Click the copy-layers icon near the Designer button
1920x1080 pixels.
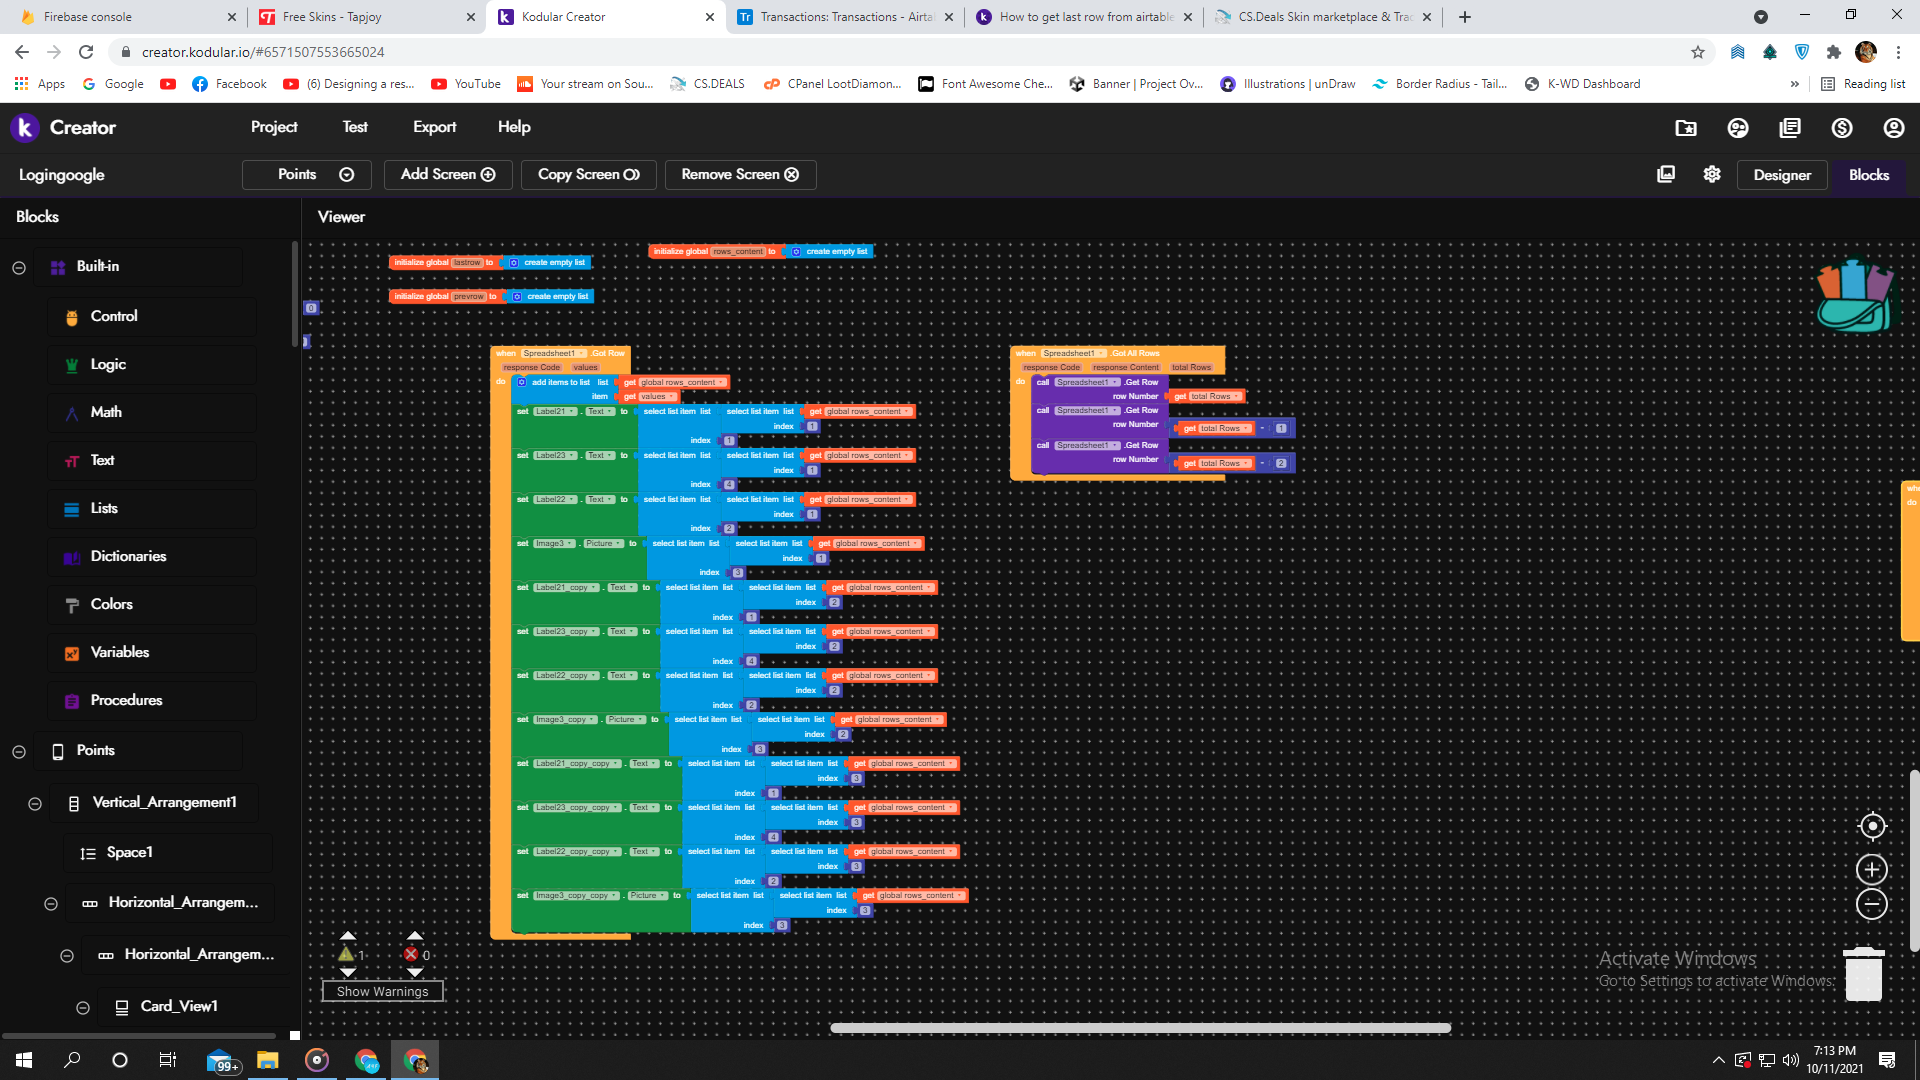tap(1666, 174)
